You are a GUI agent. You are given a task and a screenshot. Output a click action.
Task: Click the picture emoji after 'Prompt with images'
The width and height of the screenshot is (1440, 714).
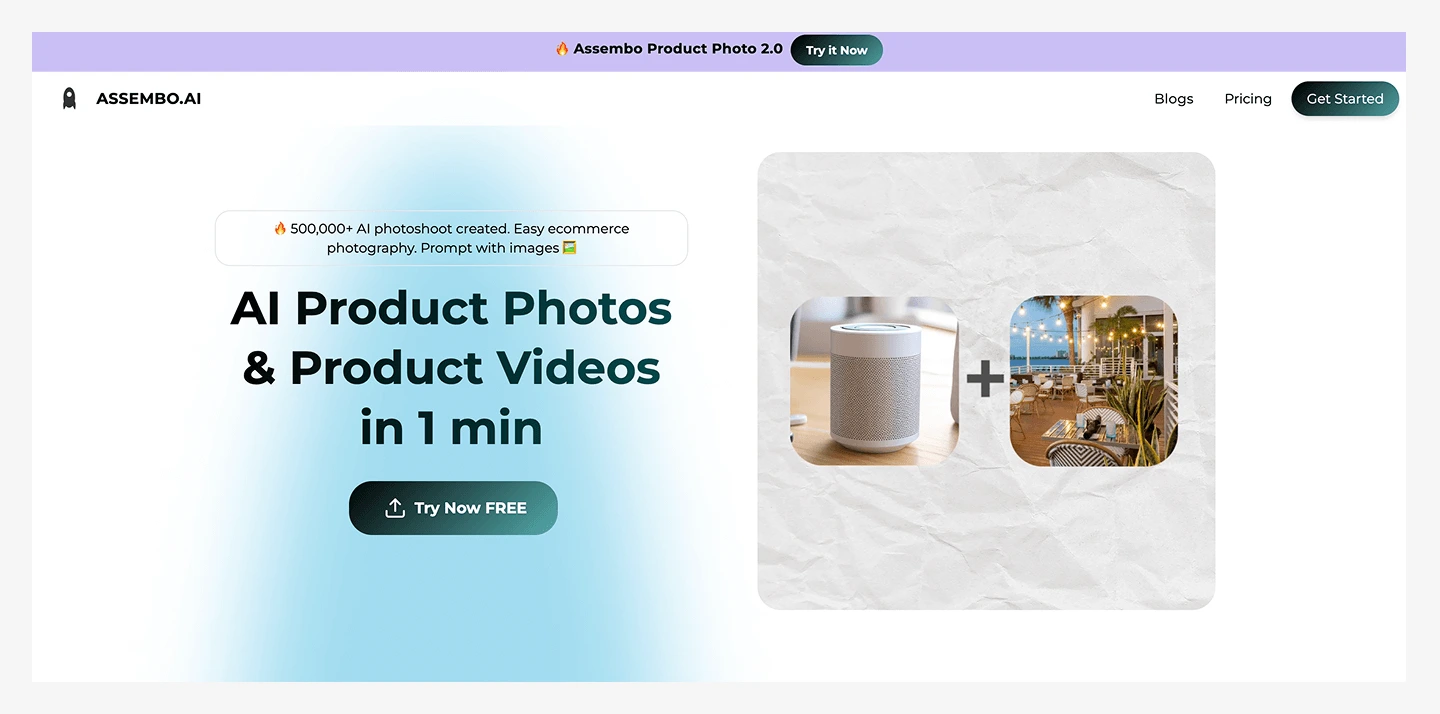click(569, 247)
